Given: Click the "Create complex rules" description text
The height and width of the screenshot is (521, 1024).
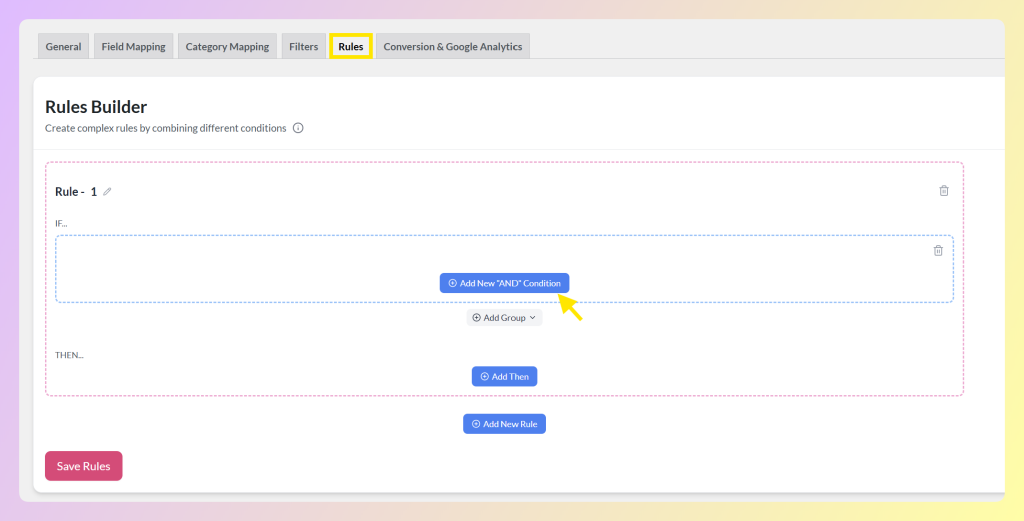Looking at the screenshot, I should point(166,128).
